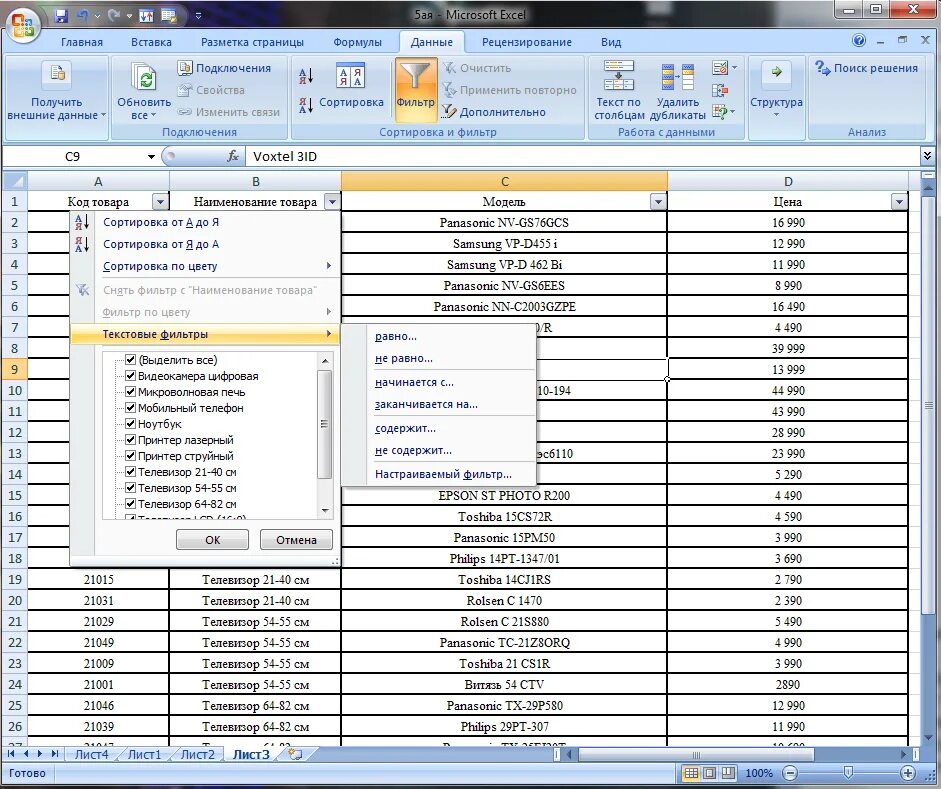Open Сортировка dialog icon
This screenshot has height=789, width=941.
(350, 76)
